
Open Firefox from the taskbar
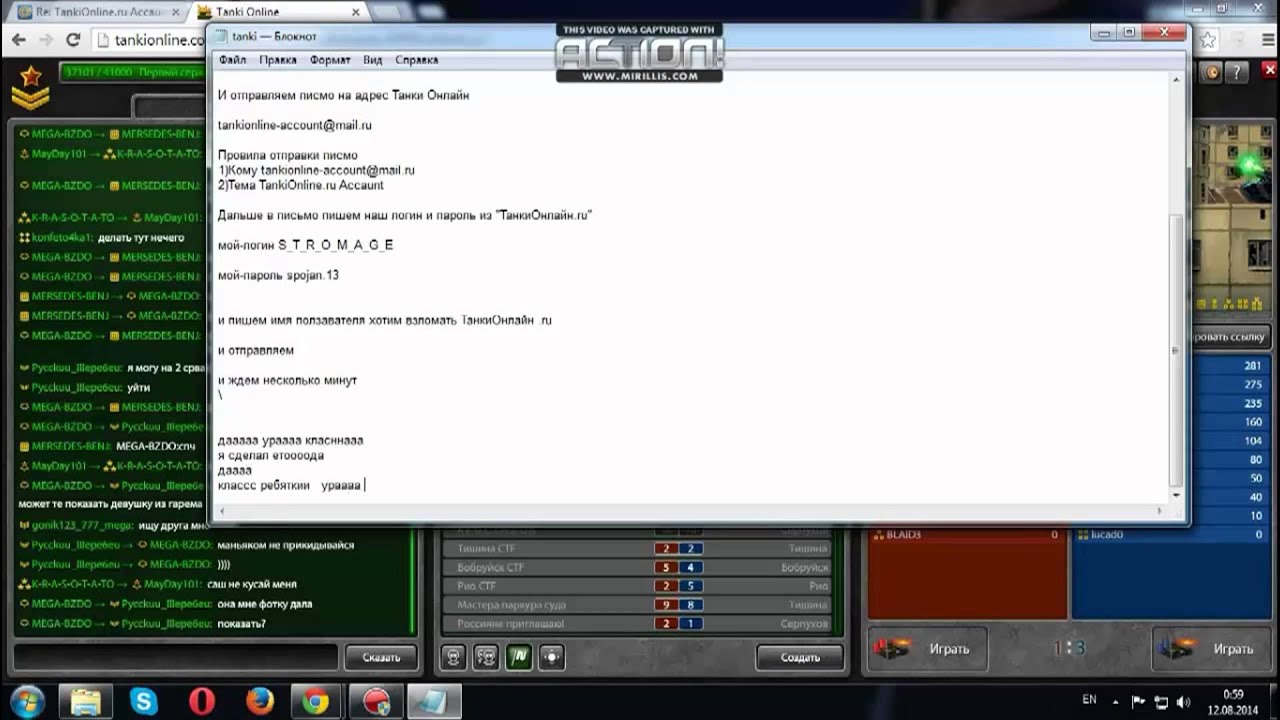click(259, 701)
